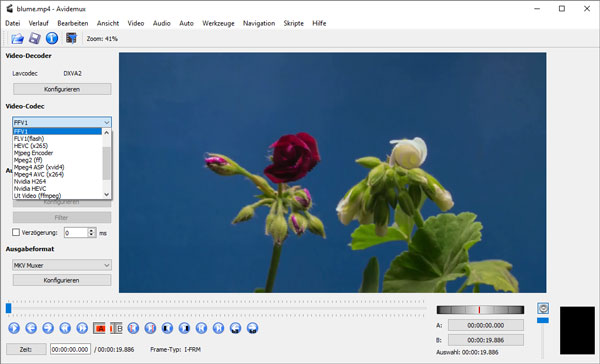Increase delay with stepper up arrow
The width and height of the screenshot is (600, 364).
pos(91,230)
